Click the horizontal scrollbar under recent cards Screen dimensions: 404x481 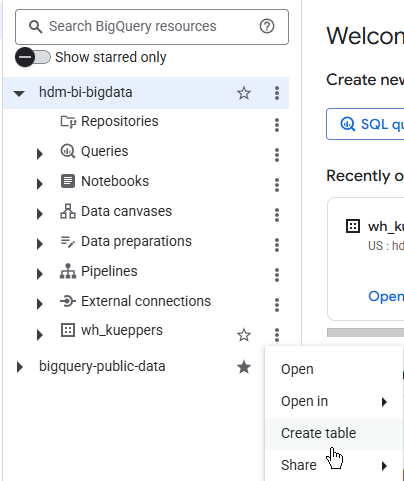365,332
